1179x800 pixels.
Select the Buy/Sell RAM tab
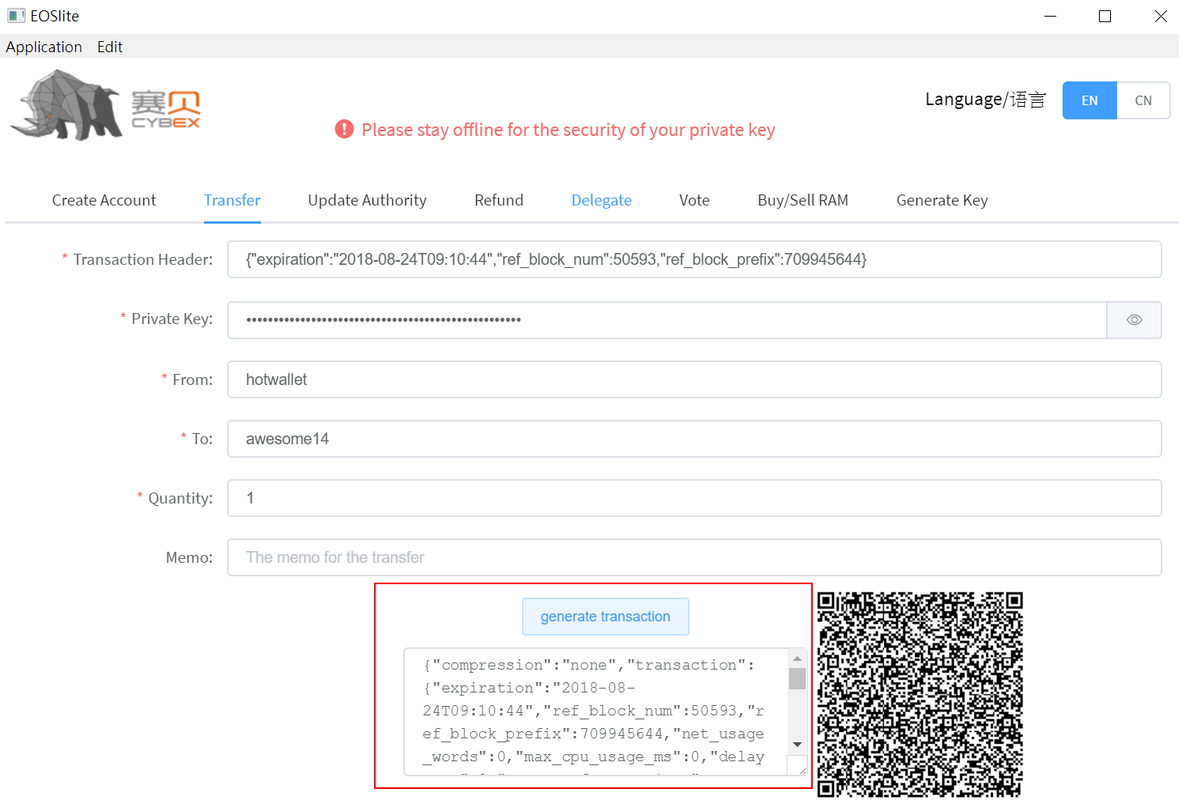click(803, 200)
